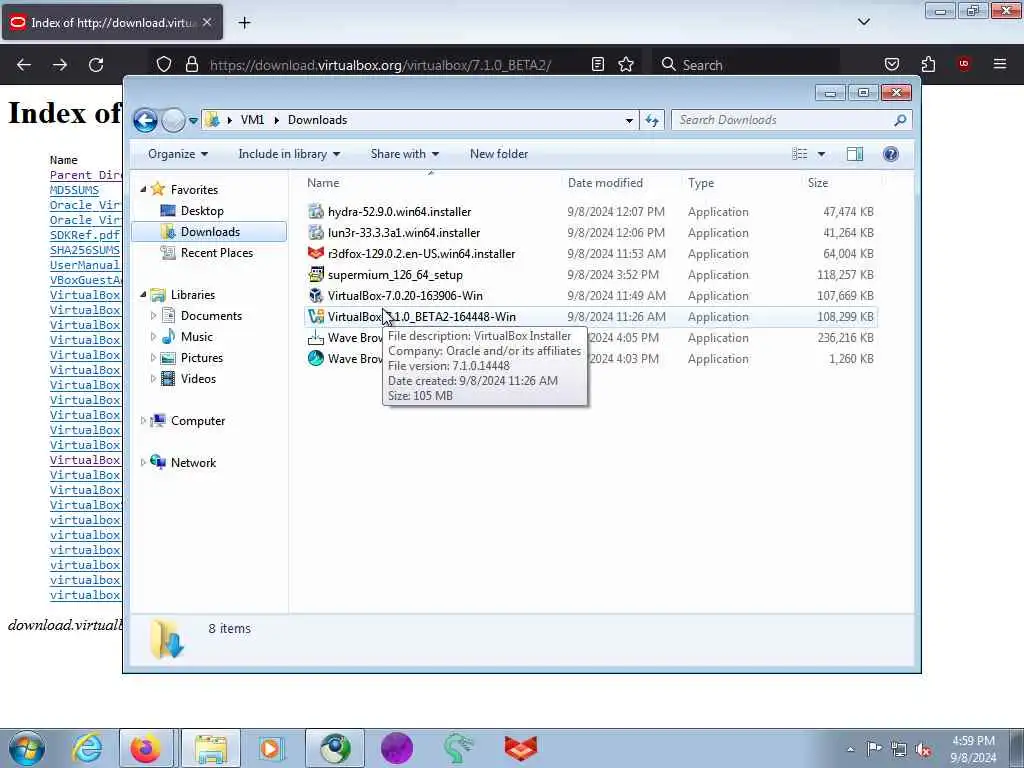Viewport: 1024px width, 768px height.
Task: Click the VirtualBox 7.1.0_BETA2 installer file icon
Action: [x=316, y=317]
